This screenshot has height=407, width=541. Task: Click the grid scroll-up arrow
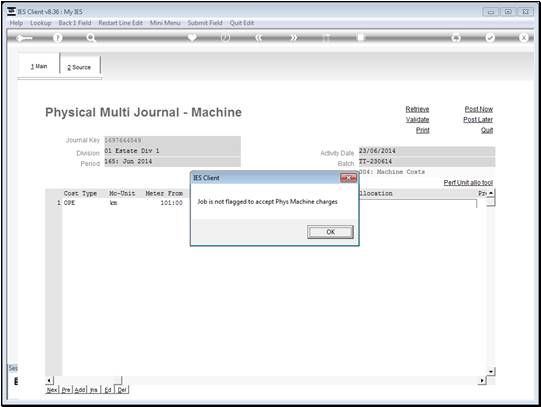coord(491,193)
